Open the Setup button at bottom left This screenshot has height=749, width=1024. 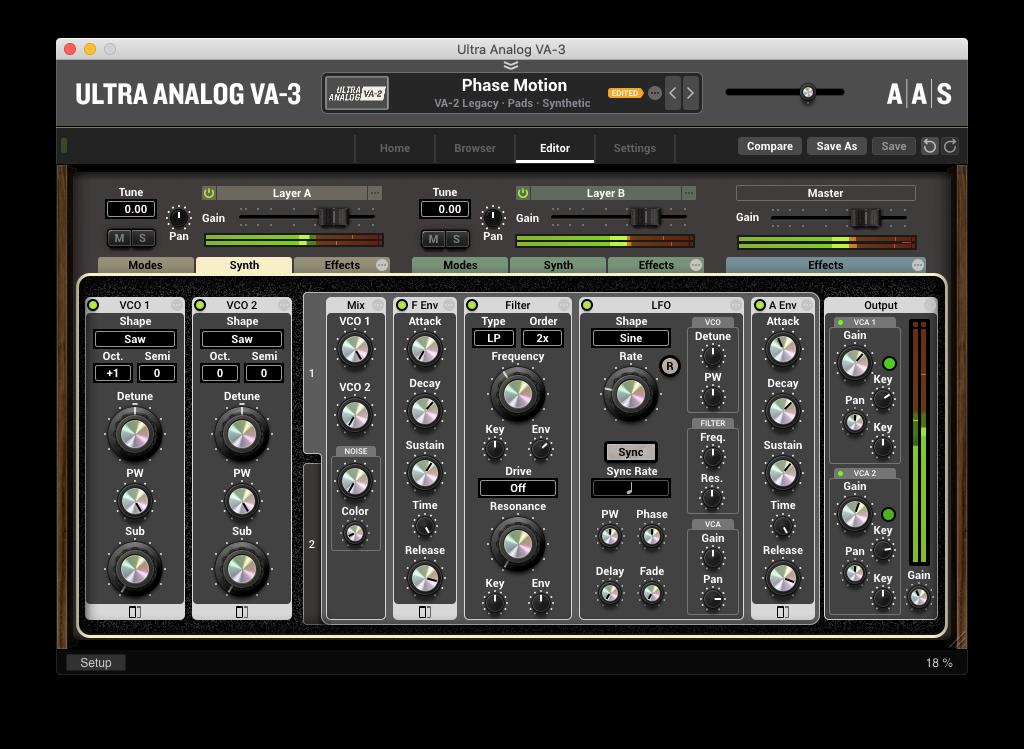click(x=96, y=663)
